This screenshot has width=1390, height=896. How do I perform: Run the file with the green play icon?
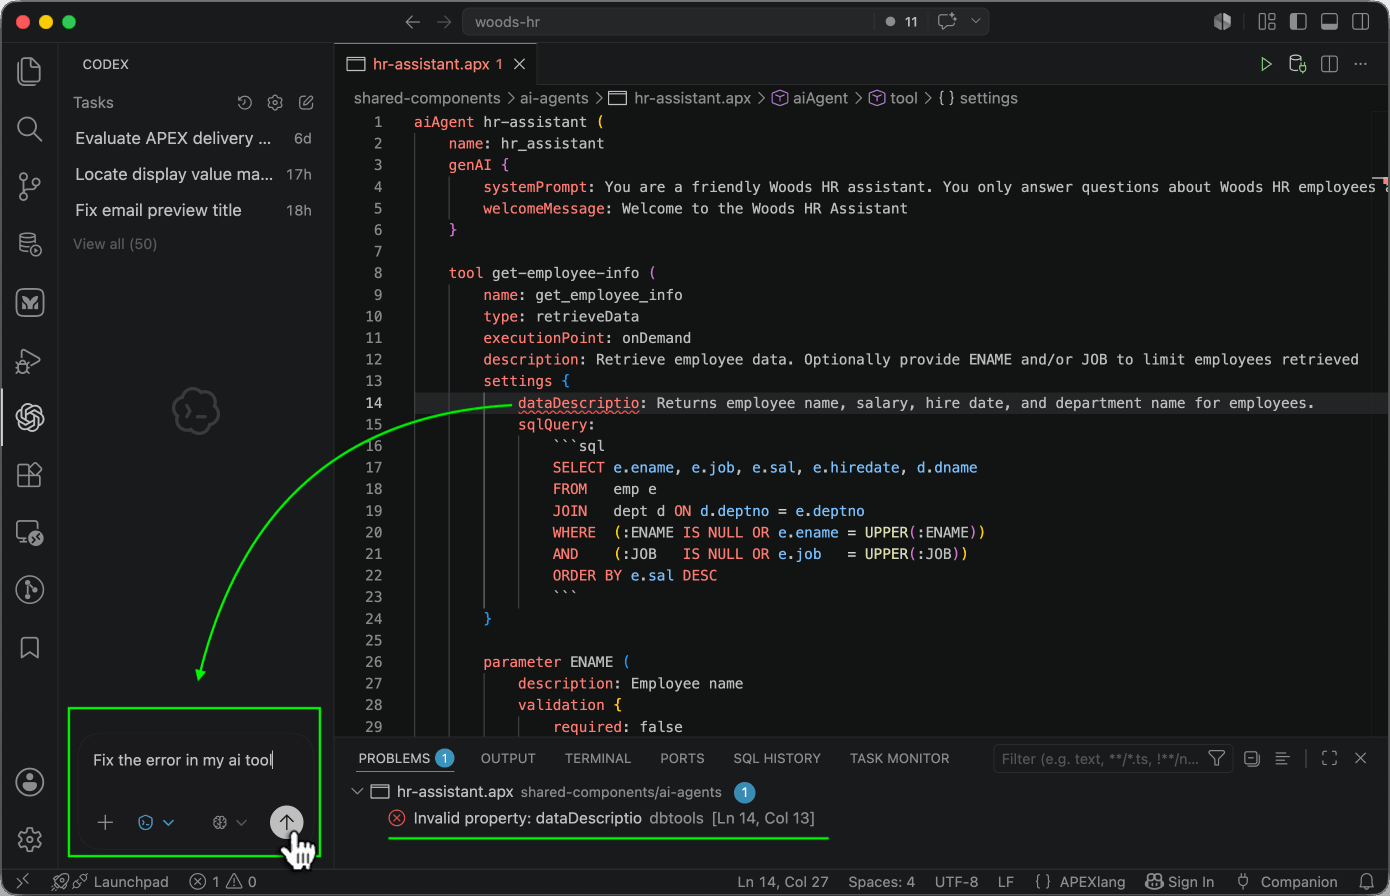1266,64
